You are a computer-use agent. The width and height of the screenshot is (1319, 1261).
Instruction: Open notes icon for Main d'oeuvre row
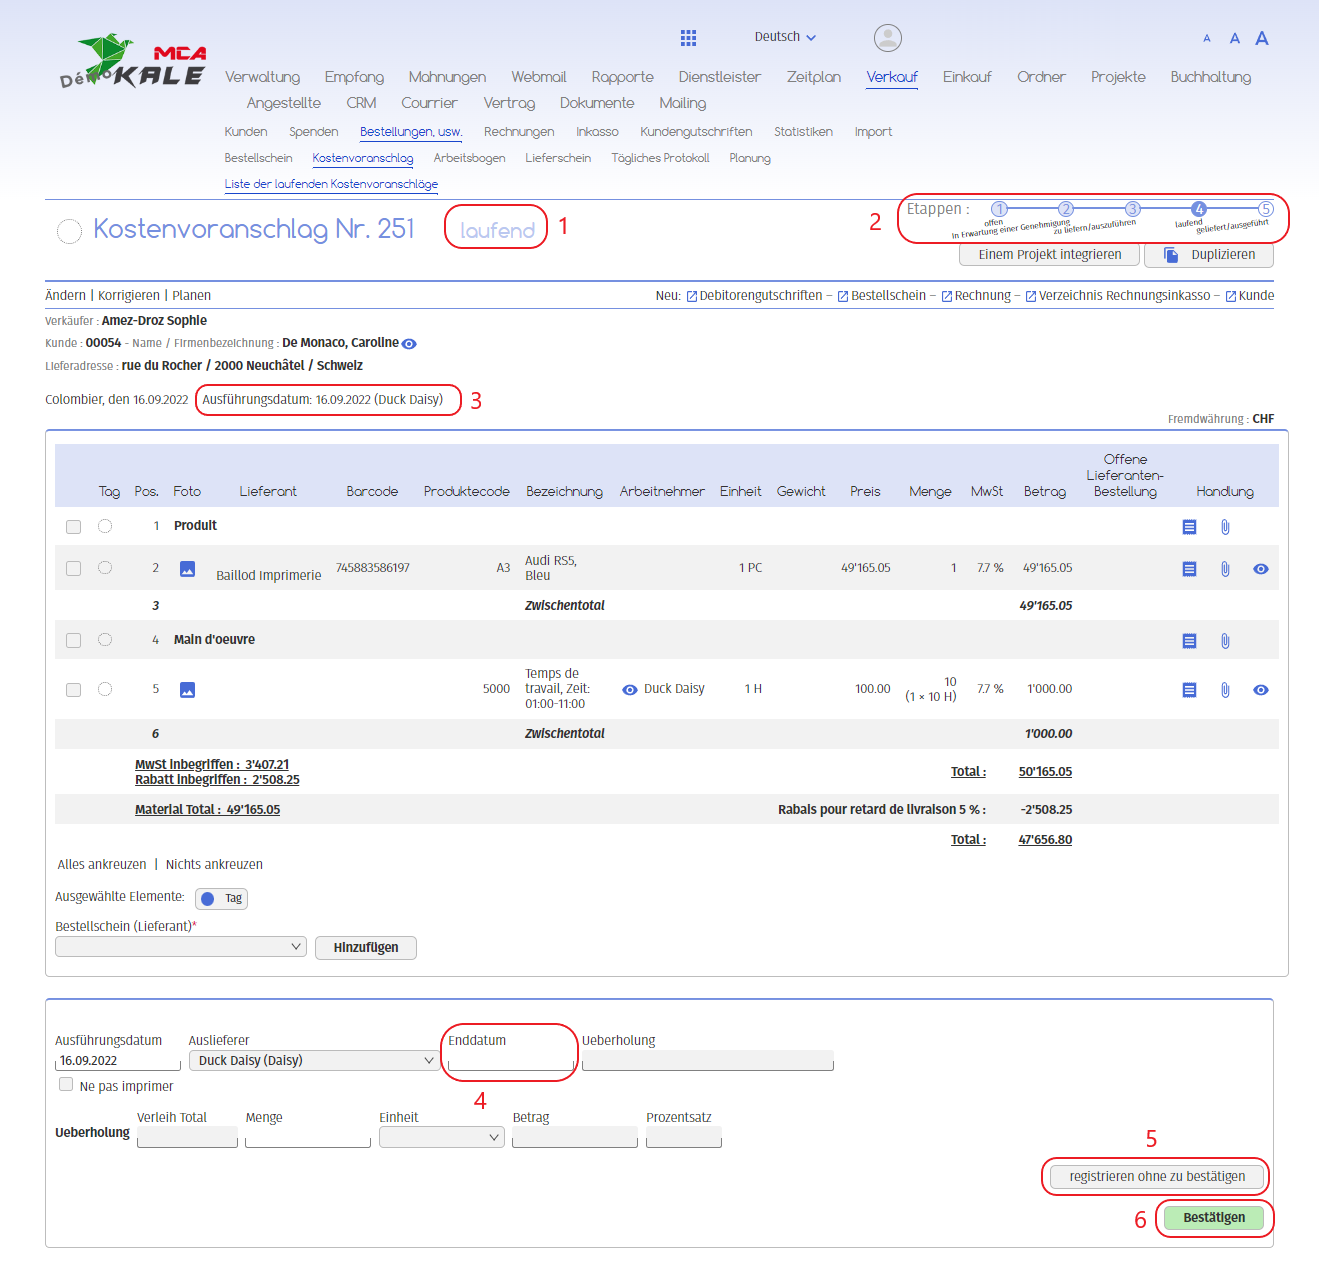(1189, 641)
